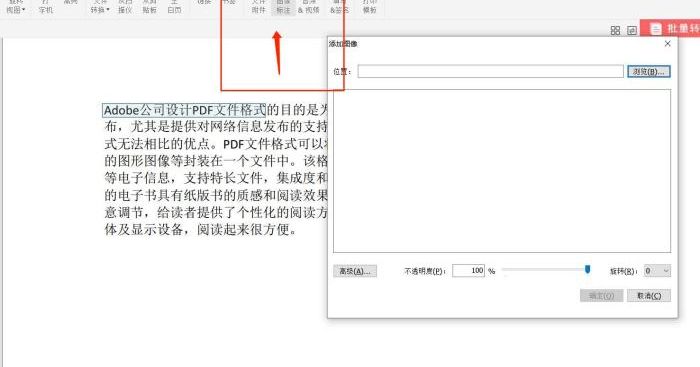700x367 pixels.
Task: Close the 添加图像 dialog
Action: [x=667, y=43]
